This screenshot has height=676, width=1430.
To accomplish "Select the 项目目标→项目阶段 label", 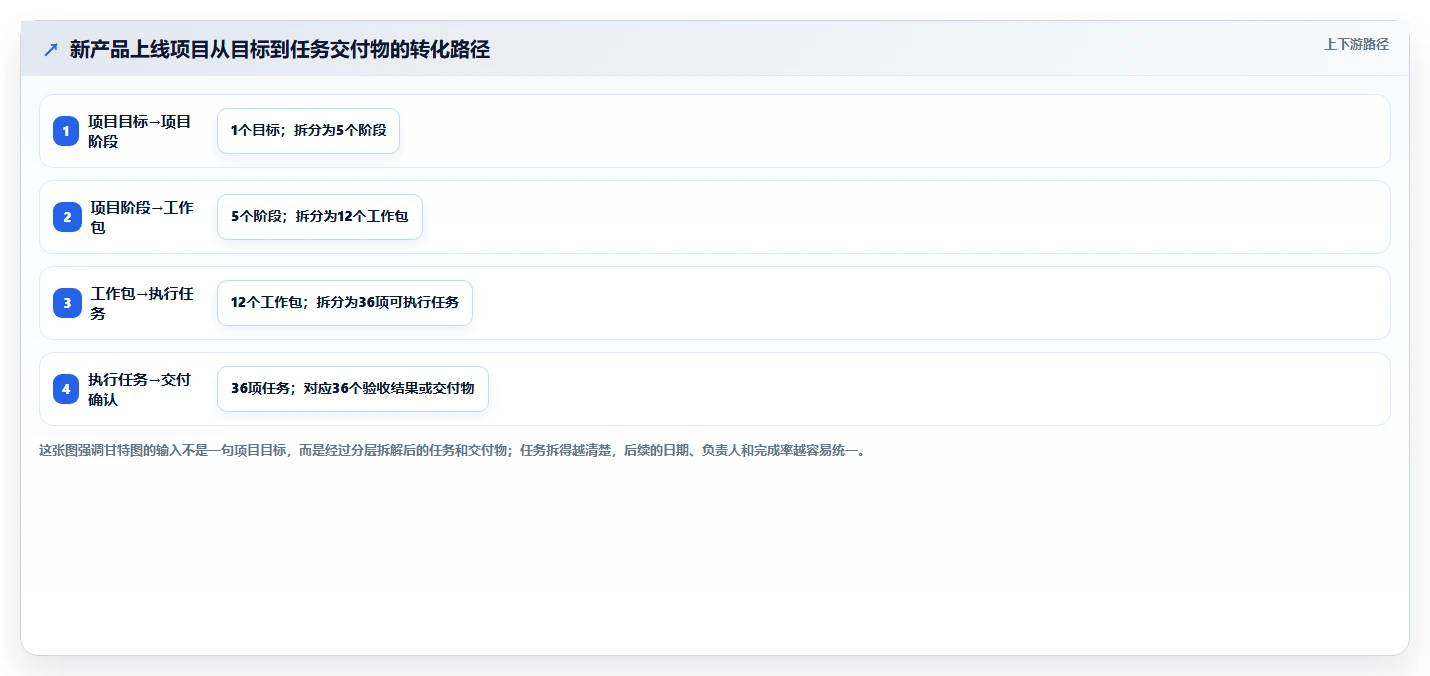I will pos(140,131).
